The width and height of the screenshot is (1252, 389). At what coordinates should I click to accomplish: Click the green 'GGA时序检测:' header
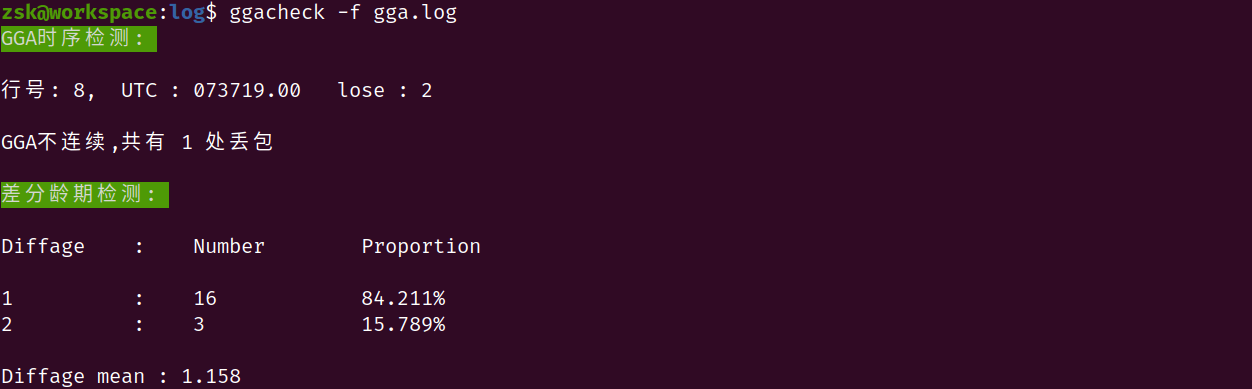click(79, 39)
